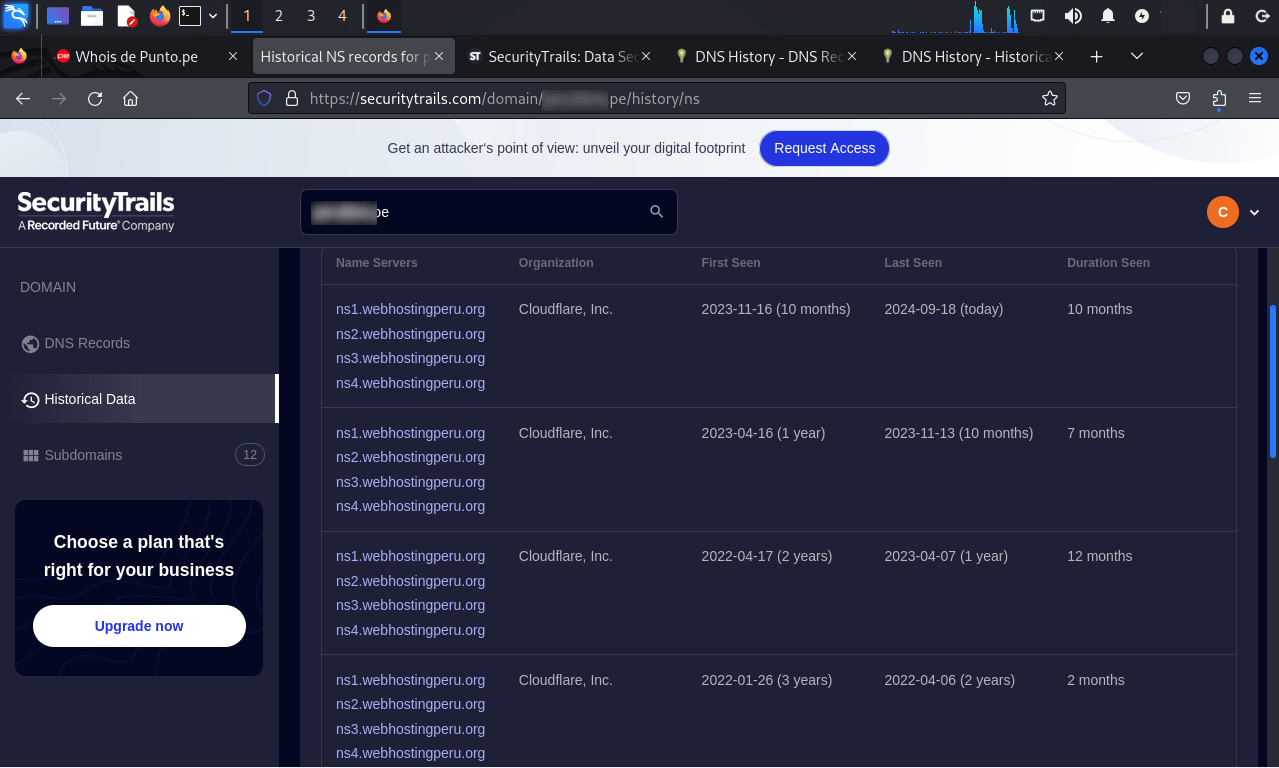Open the Firefox extensions puzzle icon

pyautogui.click(x=1218, y=98)
